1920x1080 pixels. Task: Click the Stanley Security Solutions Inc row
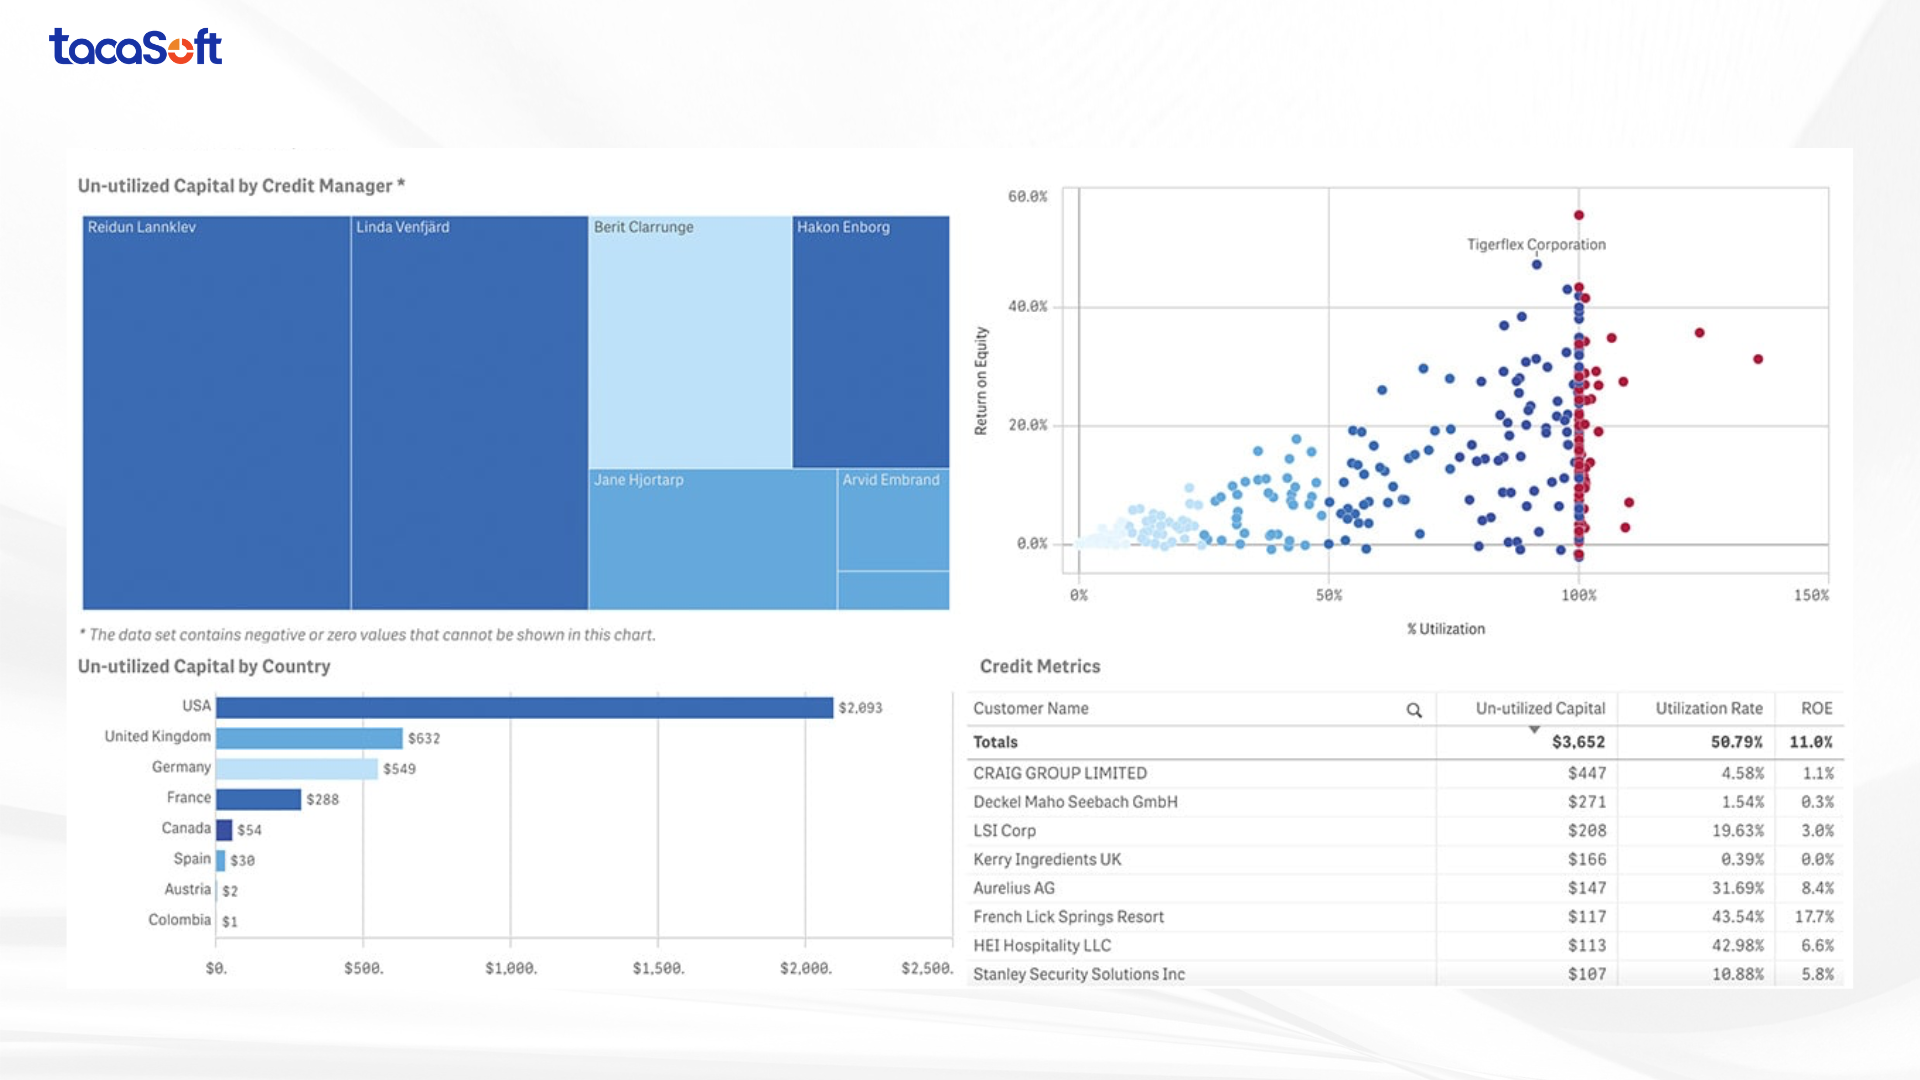click(1079, 974)
